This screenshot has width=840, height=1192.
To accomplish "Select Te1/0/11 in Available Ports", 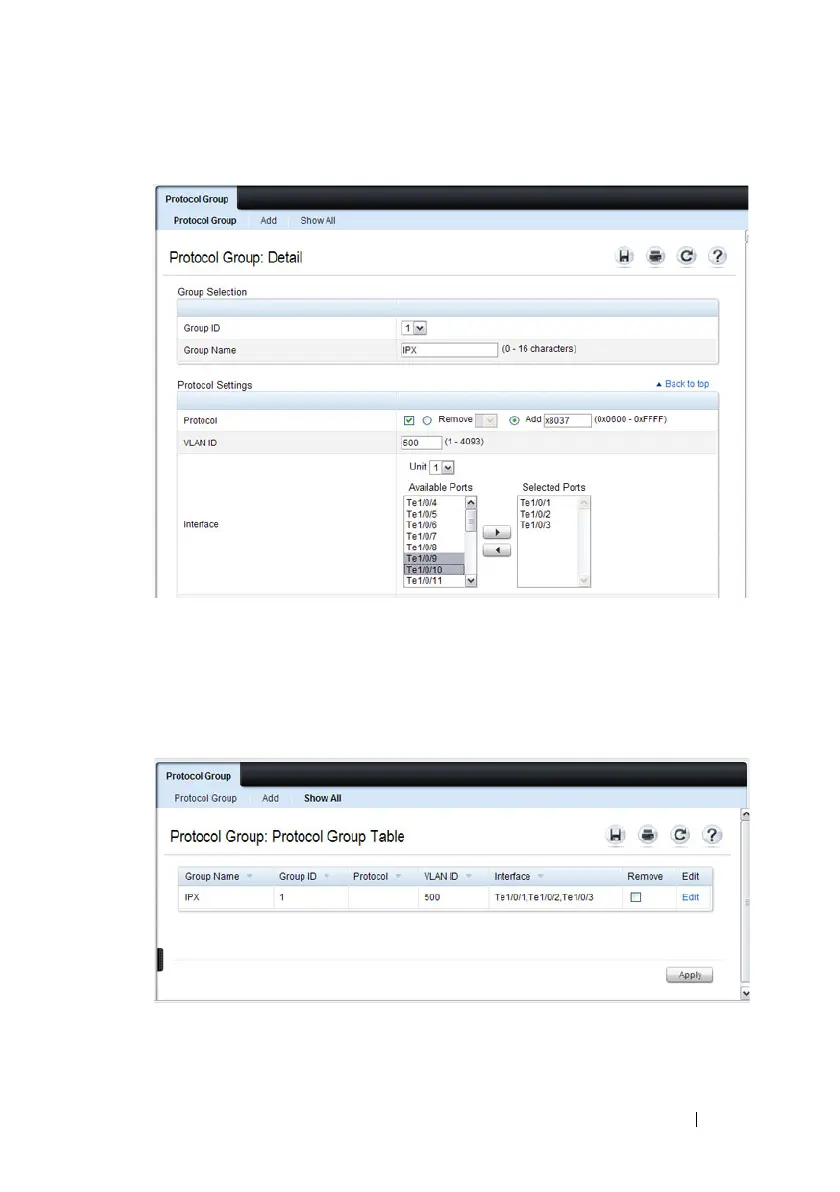I will (434, 581).
